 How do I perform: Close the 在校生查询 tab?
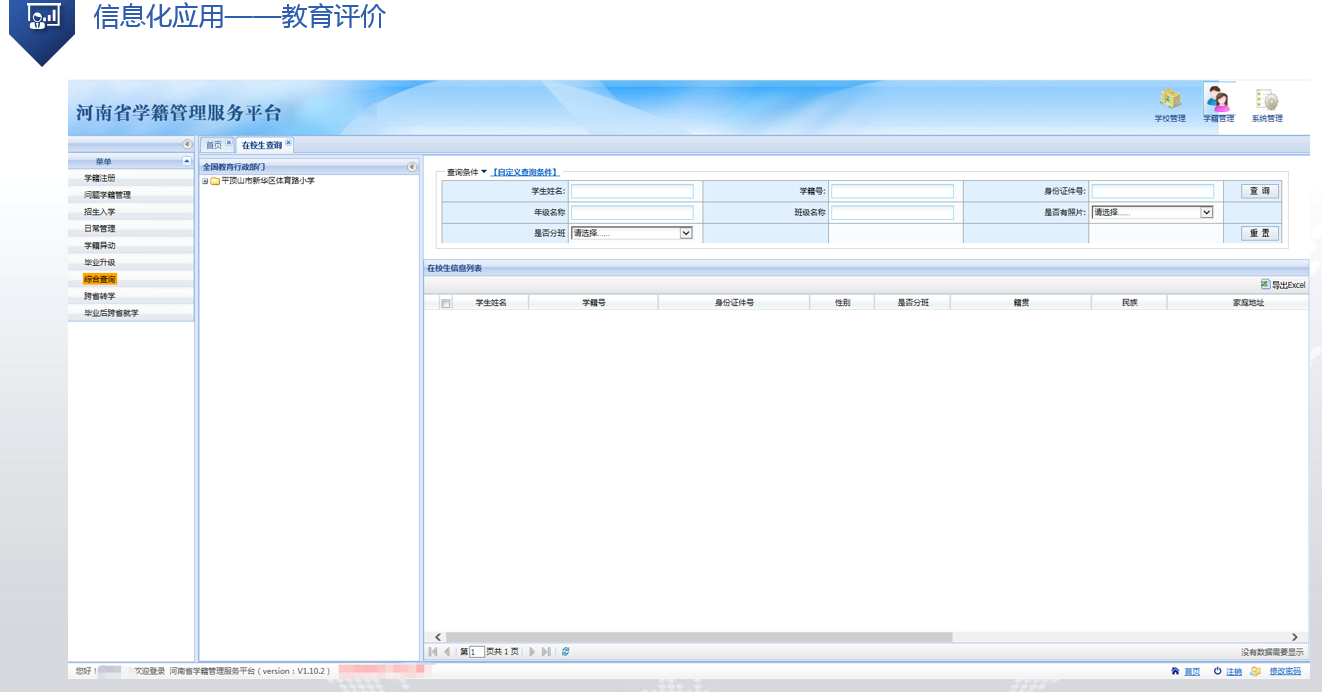point(289,143)
